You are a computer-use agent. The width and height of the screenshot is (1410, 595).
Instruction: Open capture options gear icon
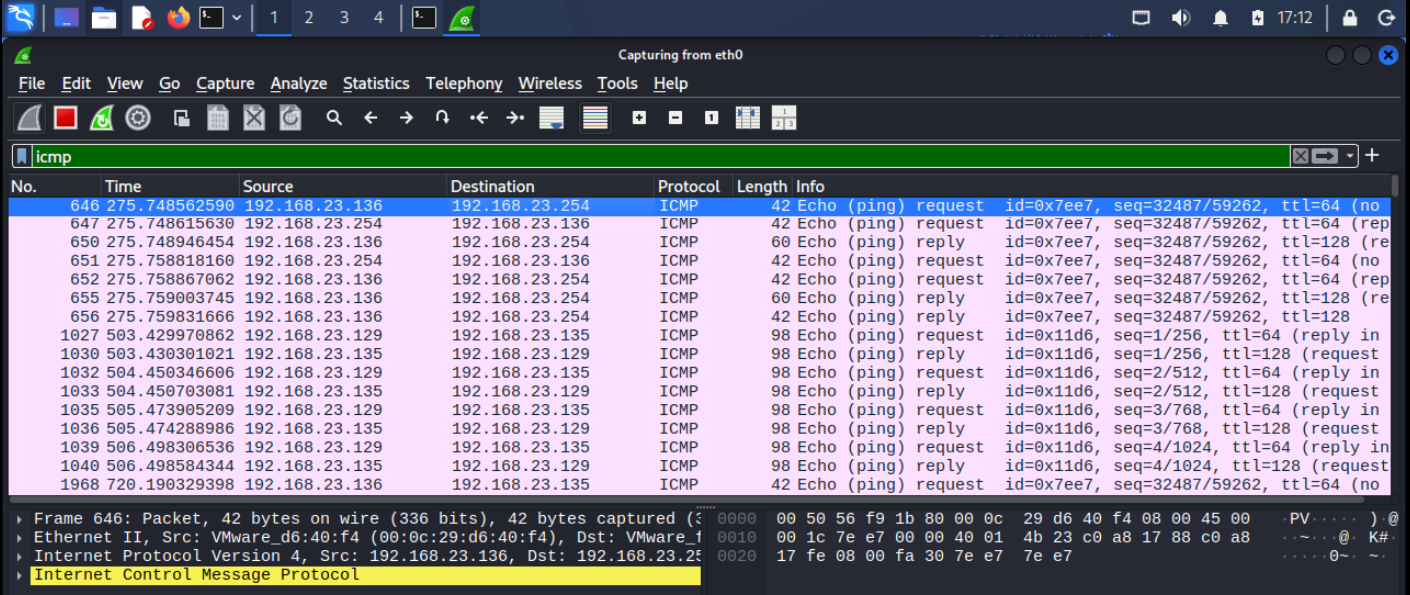click(138, 118)
